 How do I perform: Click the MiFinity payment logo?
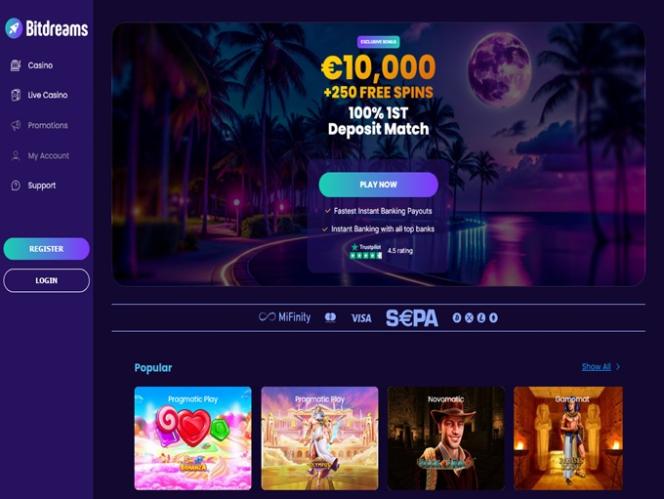coord(285,317)
